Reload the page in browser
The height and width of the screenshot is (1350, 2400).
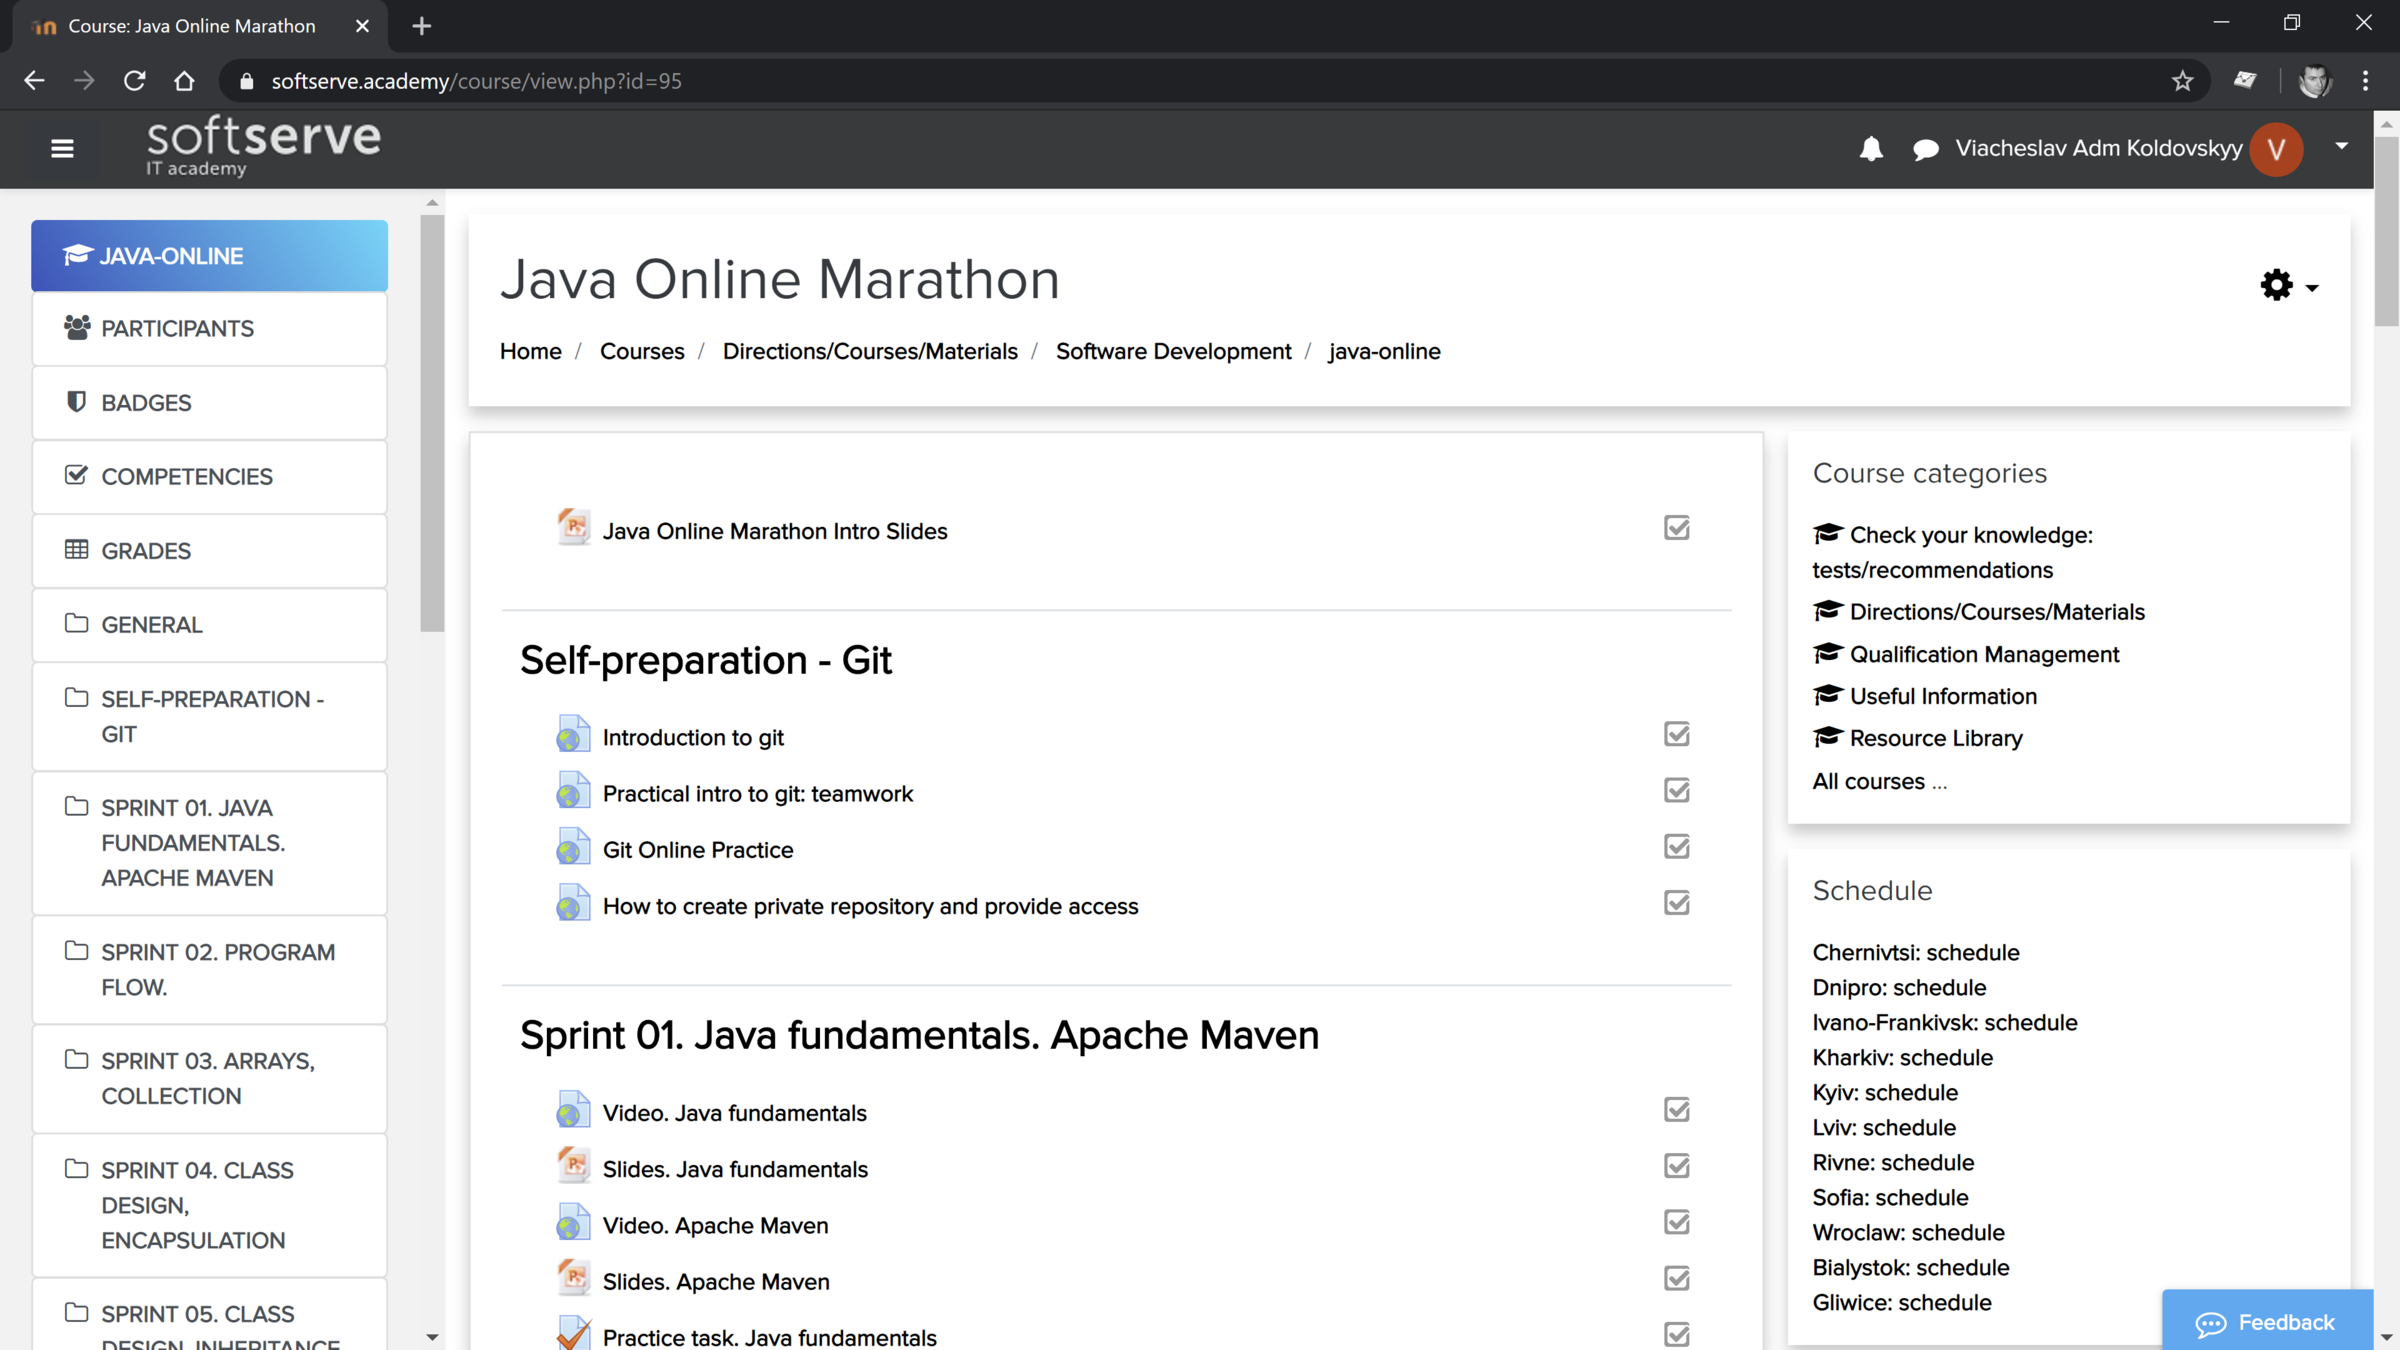[134, 81]
